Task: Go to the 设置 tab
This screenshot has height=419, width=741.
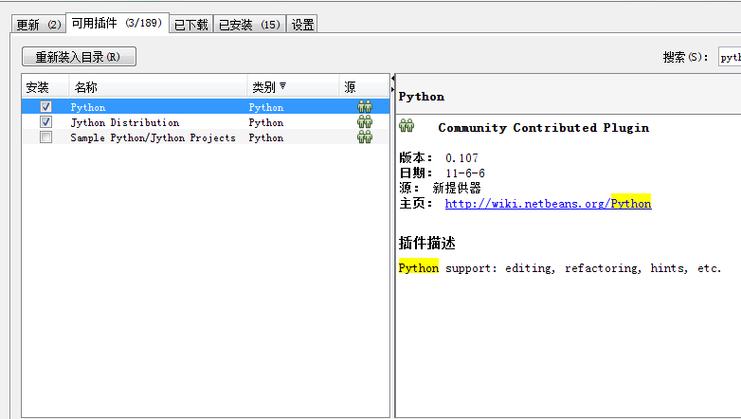Action: tap(302, 24)
